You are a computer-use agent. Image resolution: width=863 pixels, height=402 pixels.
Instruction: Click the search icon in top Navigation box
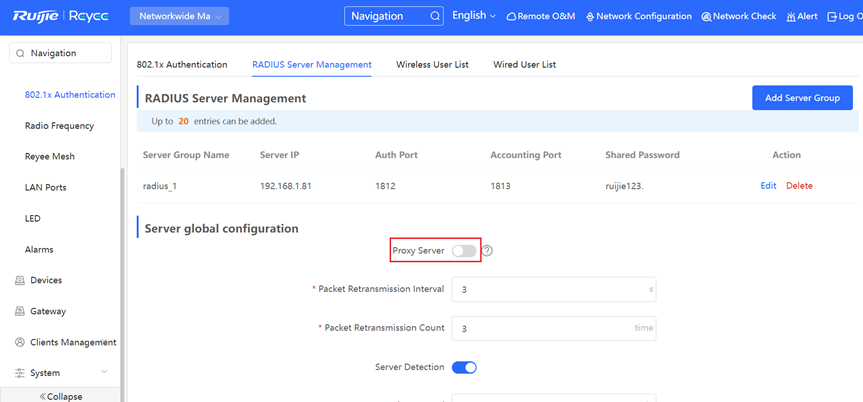435,16
